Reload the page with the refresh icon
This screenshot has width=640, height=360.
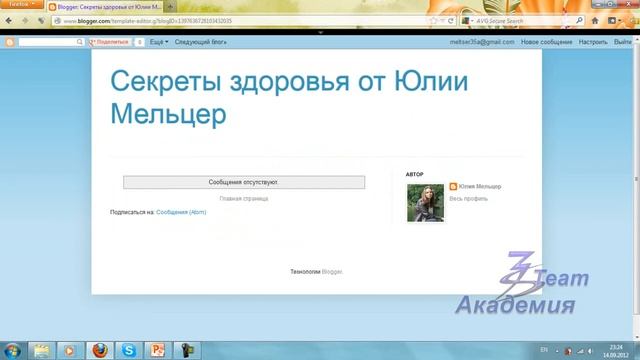[451, 21]
